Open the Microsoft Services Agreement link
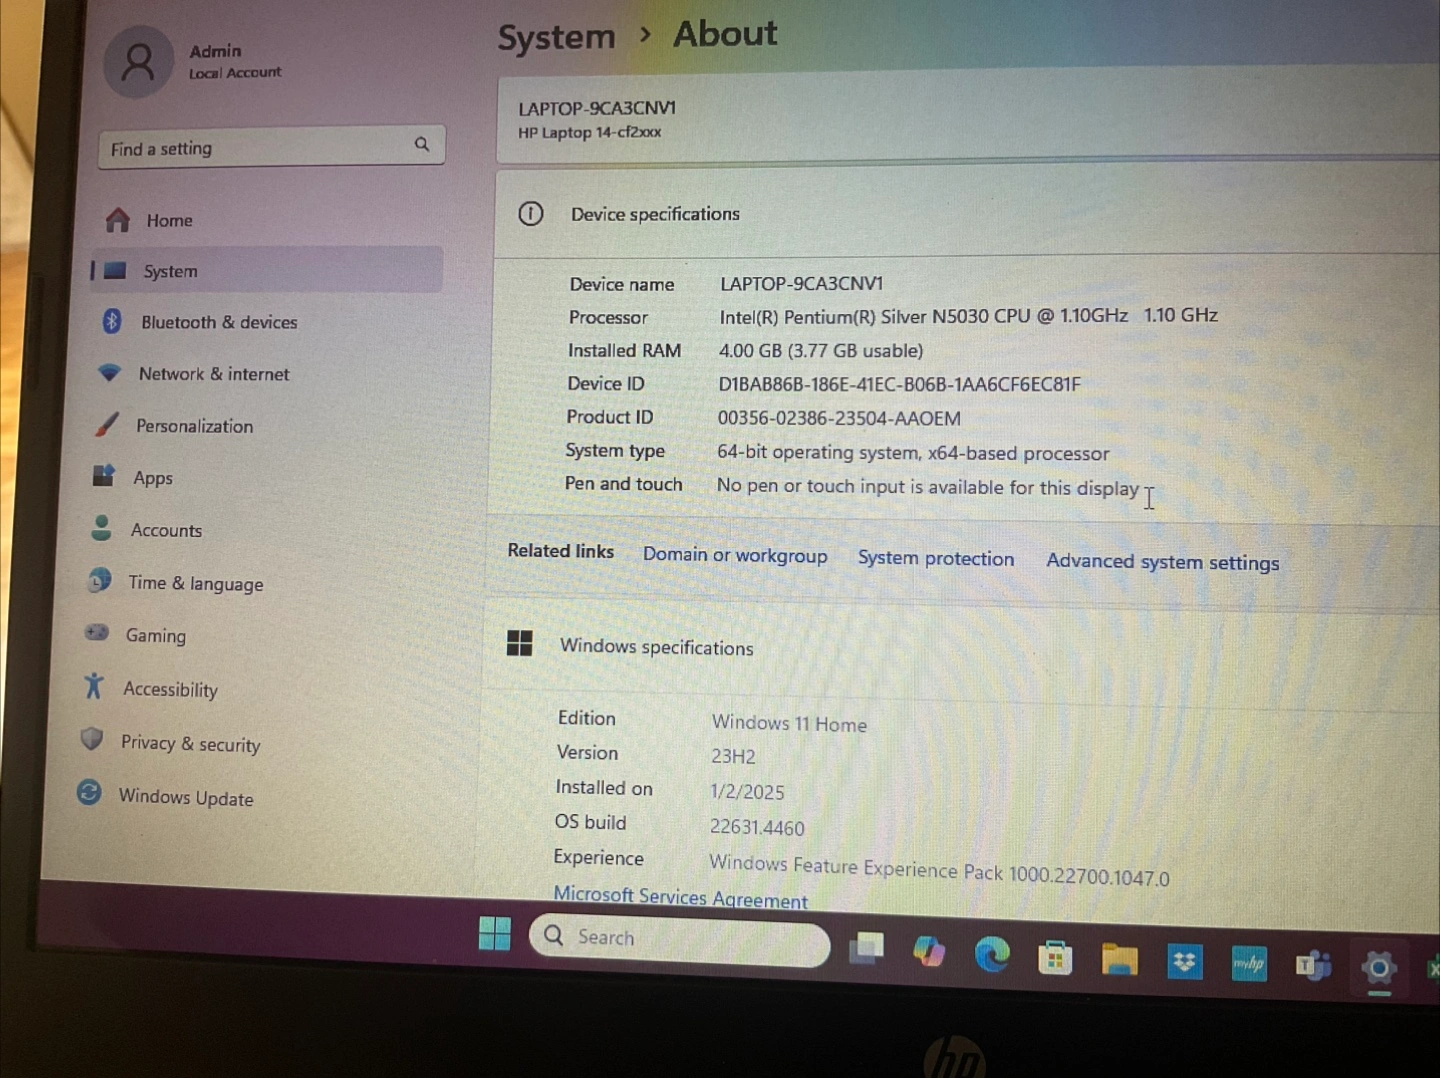Screen dimensions: 1440x1078 (681, 897)
